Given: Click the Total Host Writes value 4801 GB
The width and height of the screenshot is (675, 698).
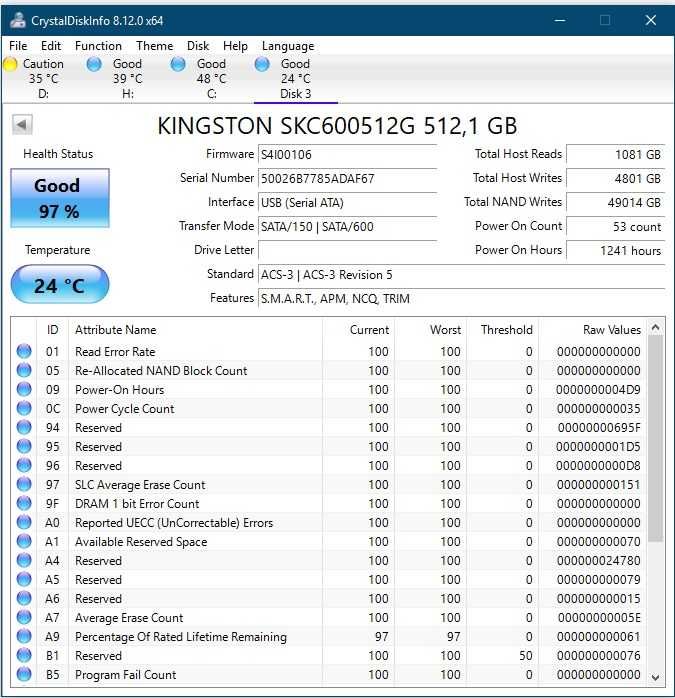Looking at the screenshot, I should coord(615,179).
